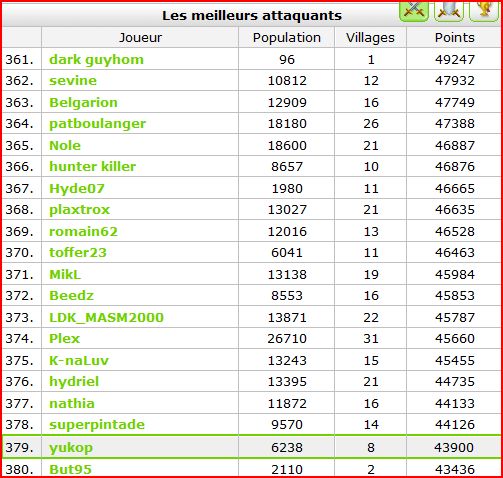Image resolution: width=503 pixels, height=478 pixels.
Task: Open hunter killer's profile
Action: point(93,167)
